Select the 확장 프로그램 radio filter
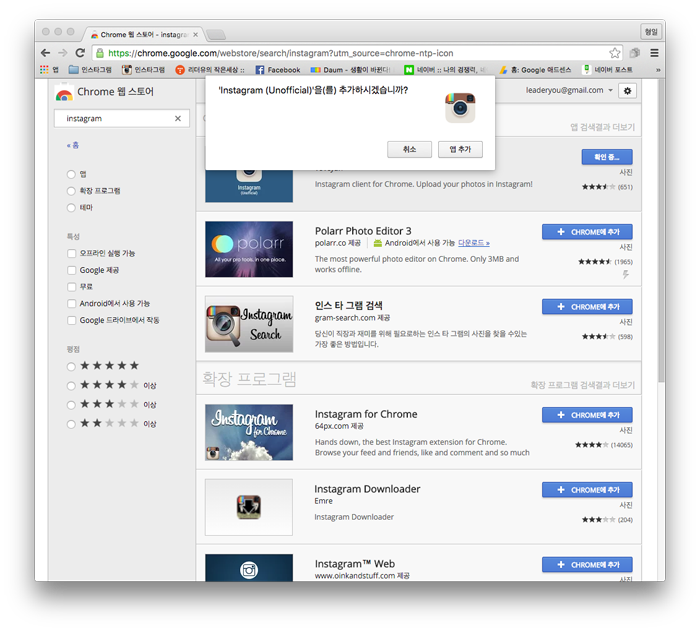The height and width of the screenshot is (631, 700). coord(71,191)
